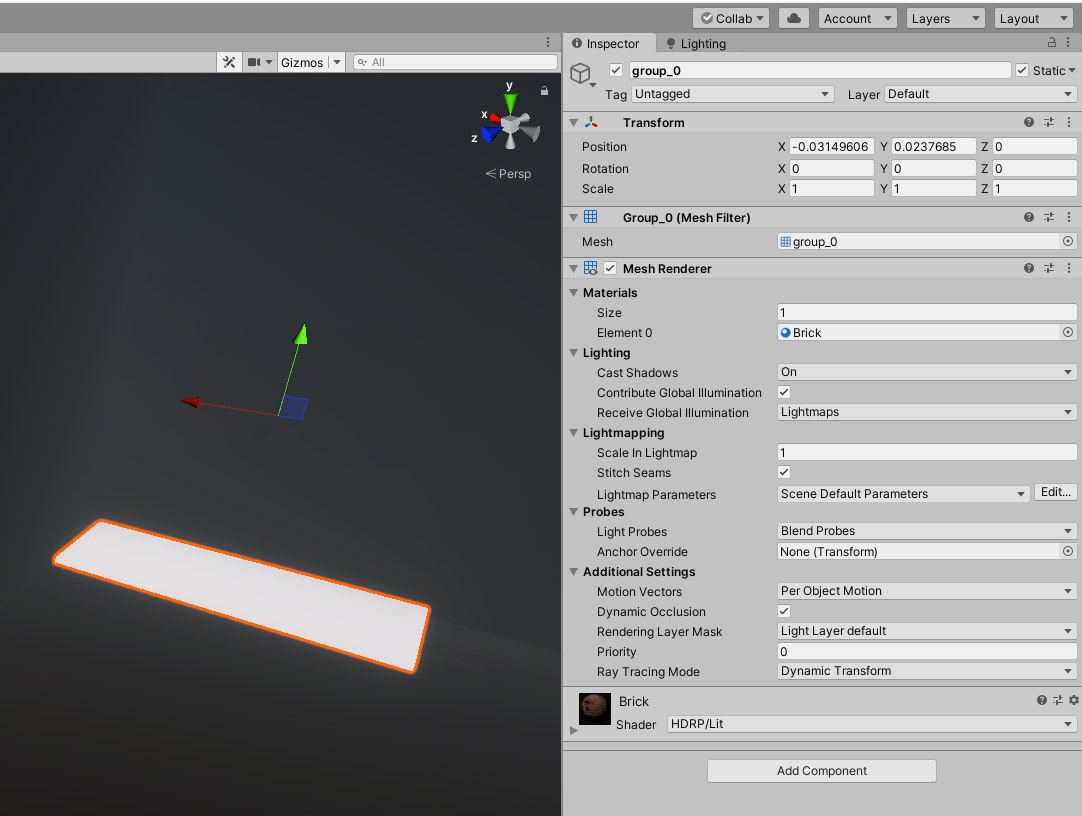This screenshot has height=816, width=1082.
Task: Open the Layers menu
Action: tap(945, 19)
